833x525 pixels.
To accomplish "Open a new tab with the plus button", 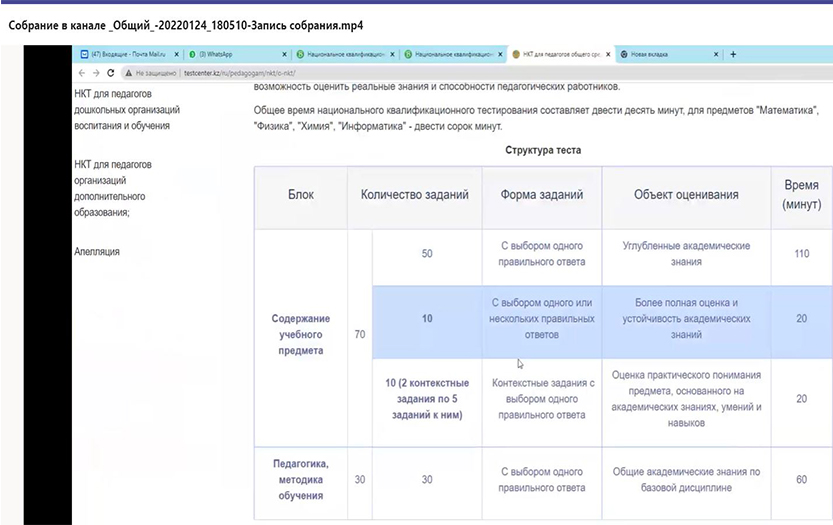I will click(733, 54).
